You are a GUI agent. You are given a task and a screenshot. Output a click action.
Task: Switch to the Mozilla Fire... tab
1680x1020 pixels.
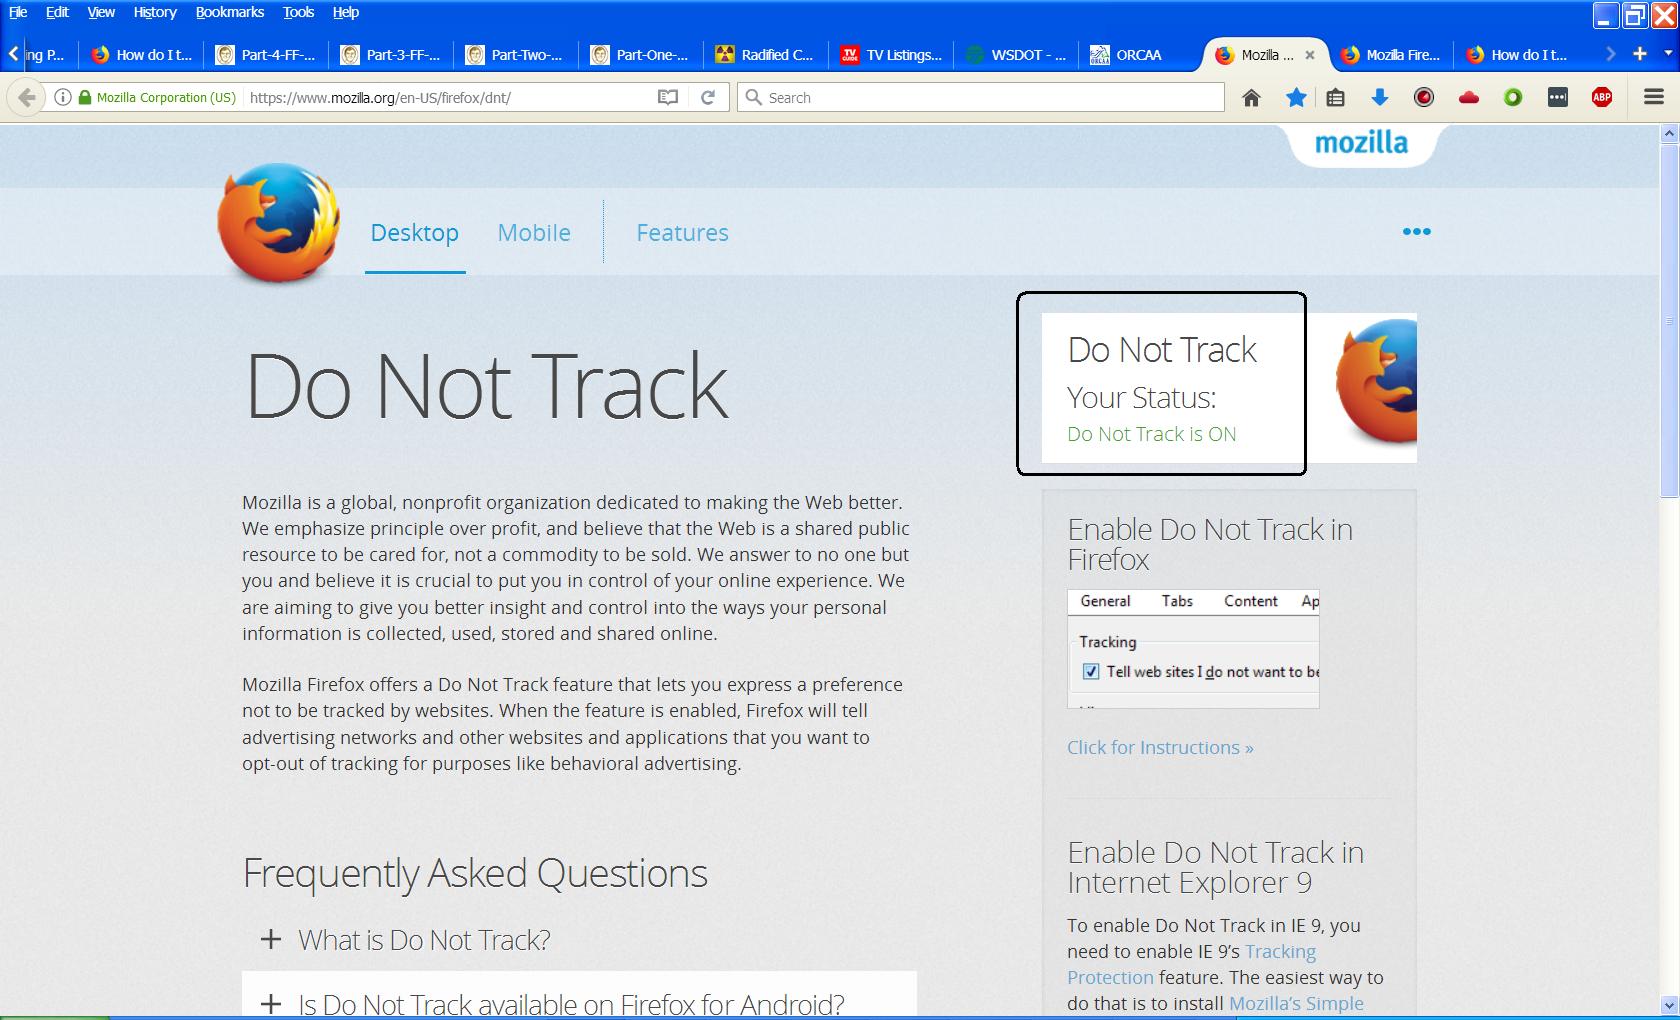pos(1392,55)
